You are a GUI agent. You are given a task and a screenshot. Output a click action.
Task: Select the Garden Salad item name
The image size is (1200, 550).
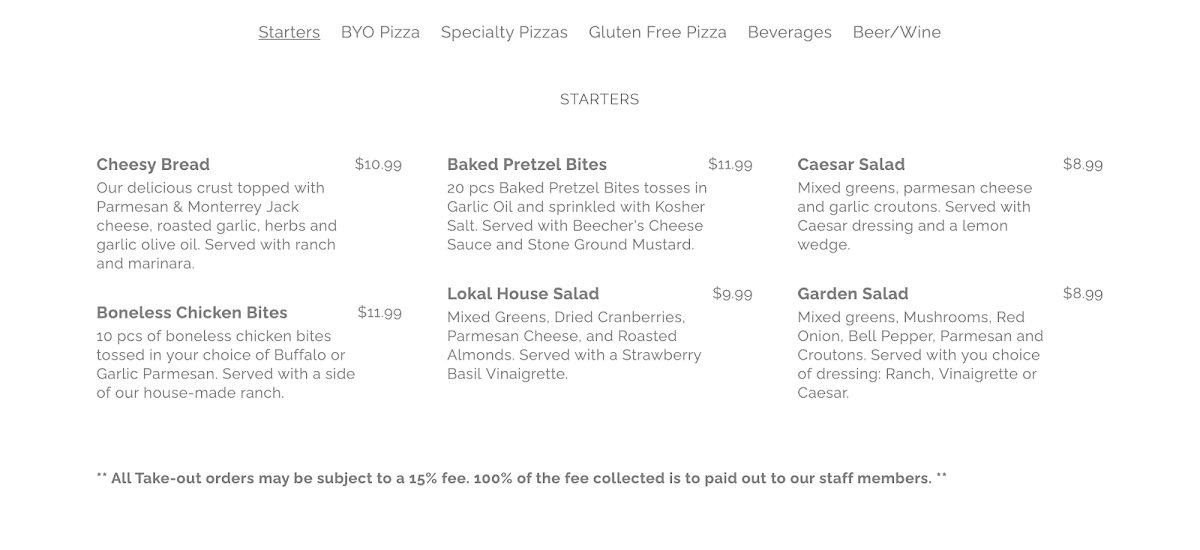(x=853, y=294)
